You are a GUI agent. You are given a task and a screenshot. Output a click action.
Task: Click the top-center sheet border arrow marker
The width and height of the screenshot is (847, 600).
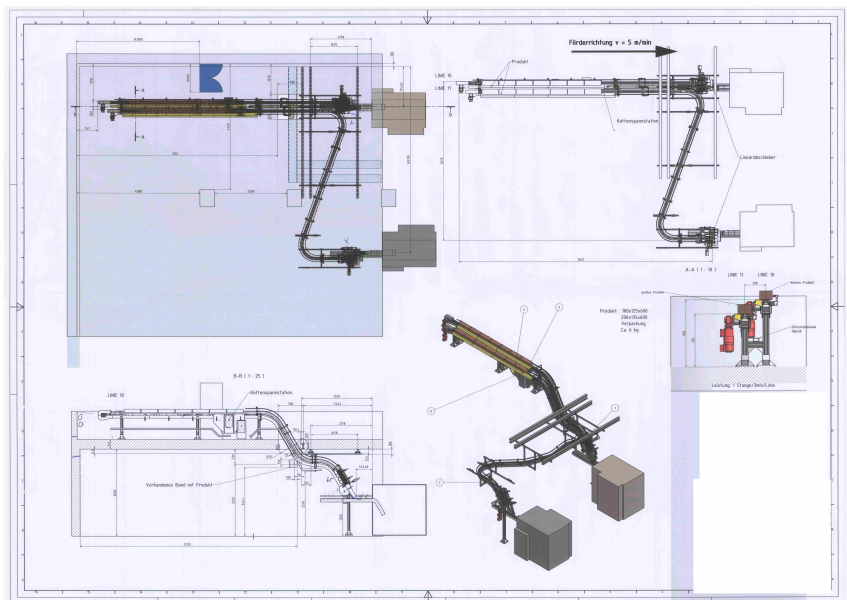pyautogui.click(x=428, y=17)
